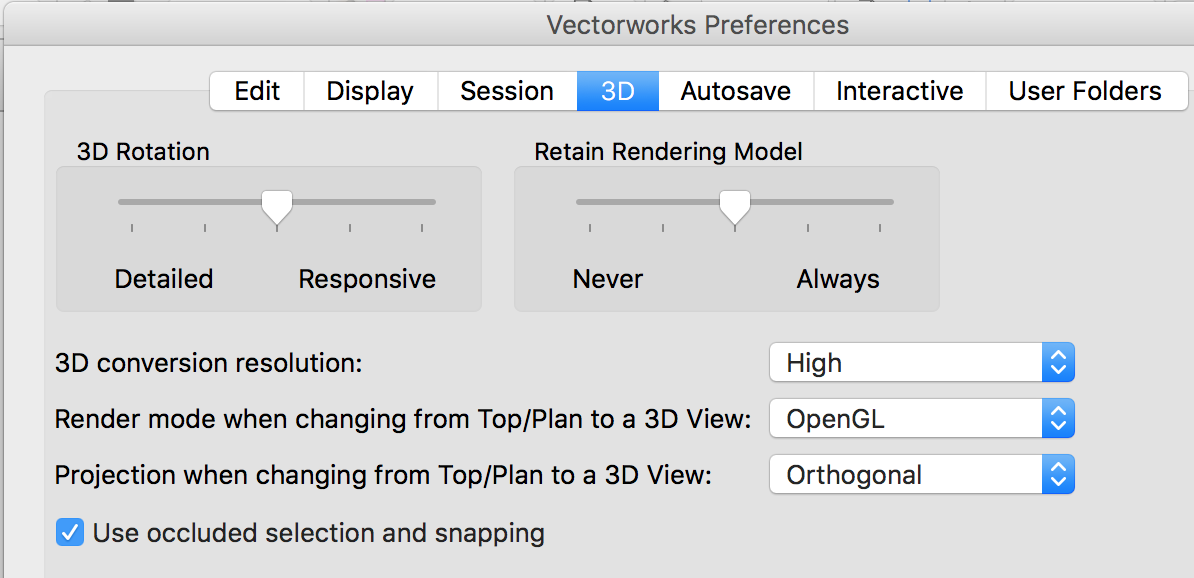Viewport: 1194px width, 578px height.
Task: Click the Never label under the rendering slider
Action: click(607, 279)
